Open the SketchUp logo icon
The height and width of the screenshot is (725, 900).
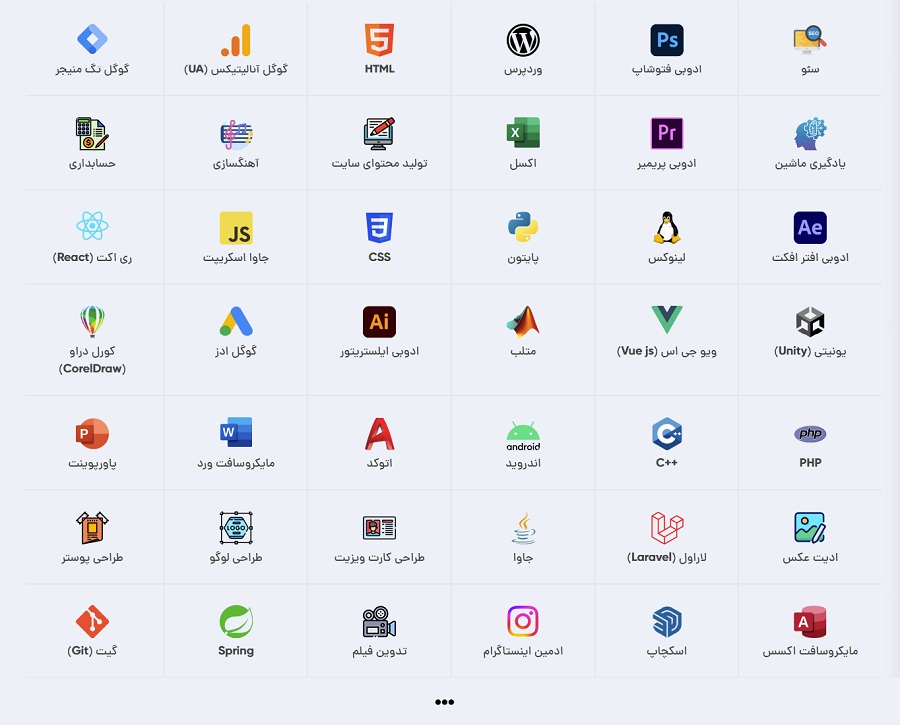coord(666,622)
